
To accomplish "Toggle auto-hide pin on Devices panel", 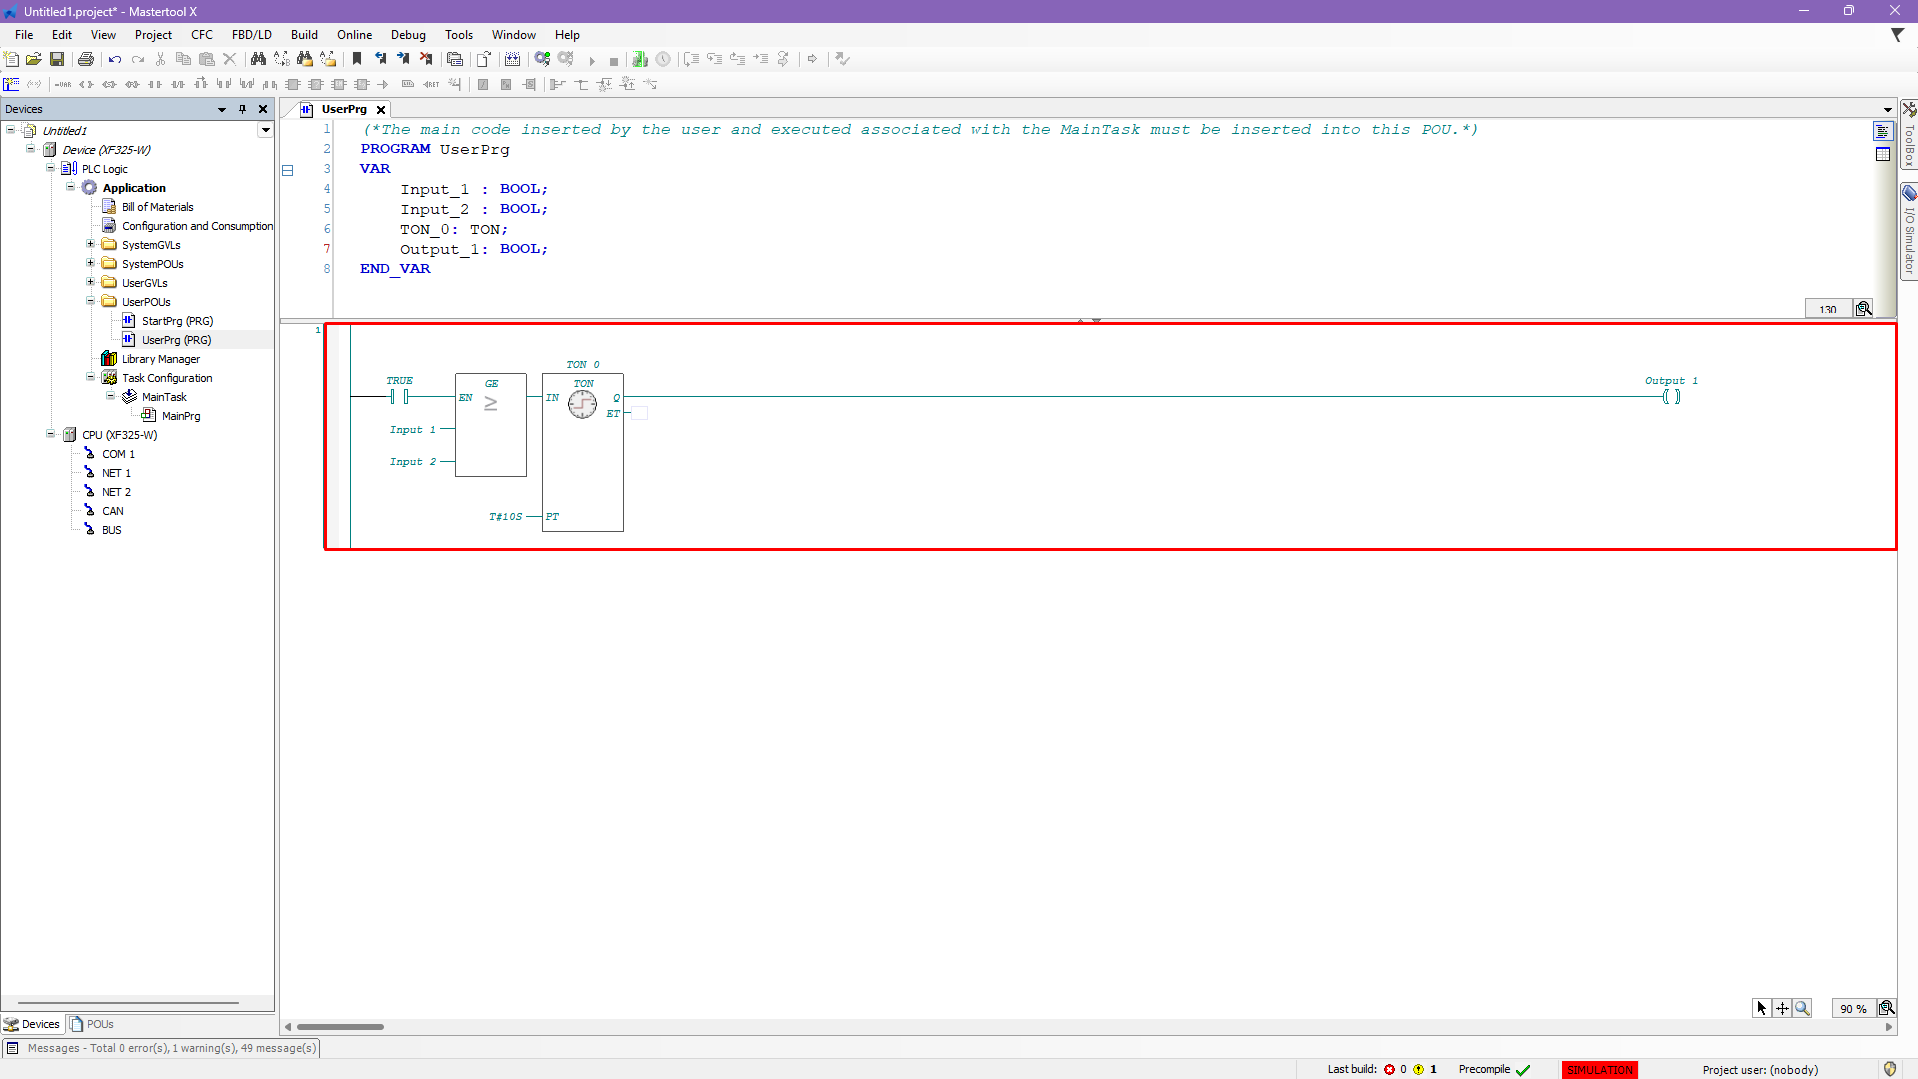I will (242, 109).
